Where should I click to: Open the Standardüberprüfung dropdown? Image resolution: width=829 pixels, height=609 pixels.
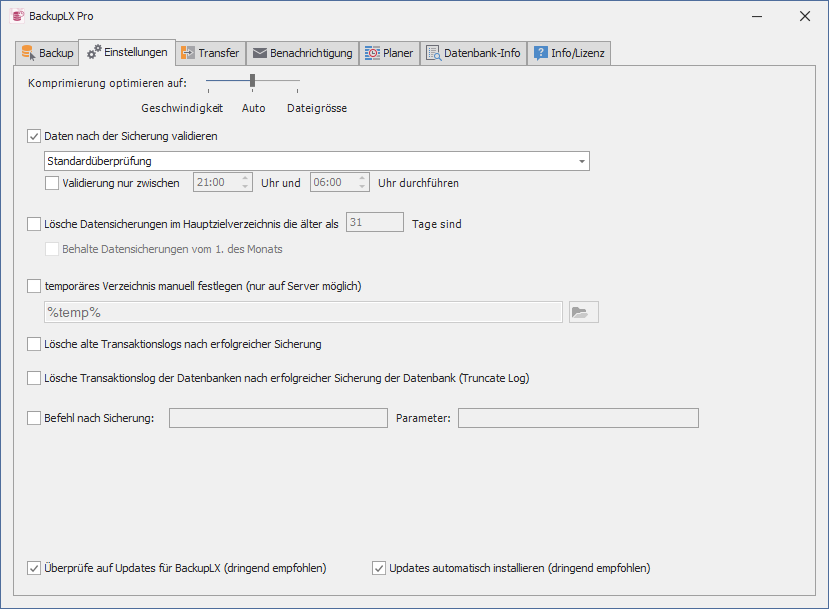click(x=581, y=161)
